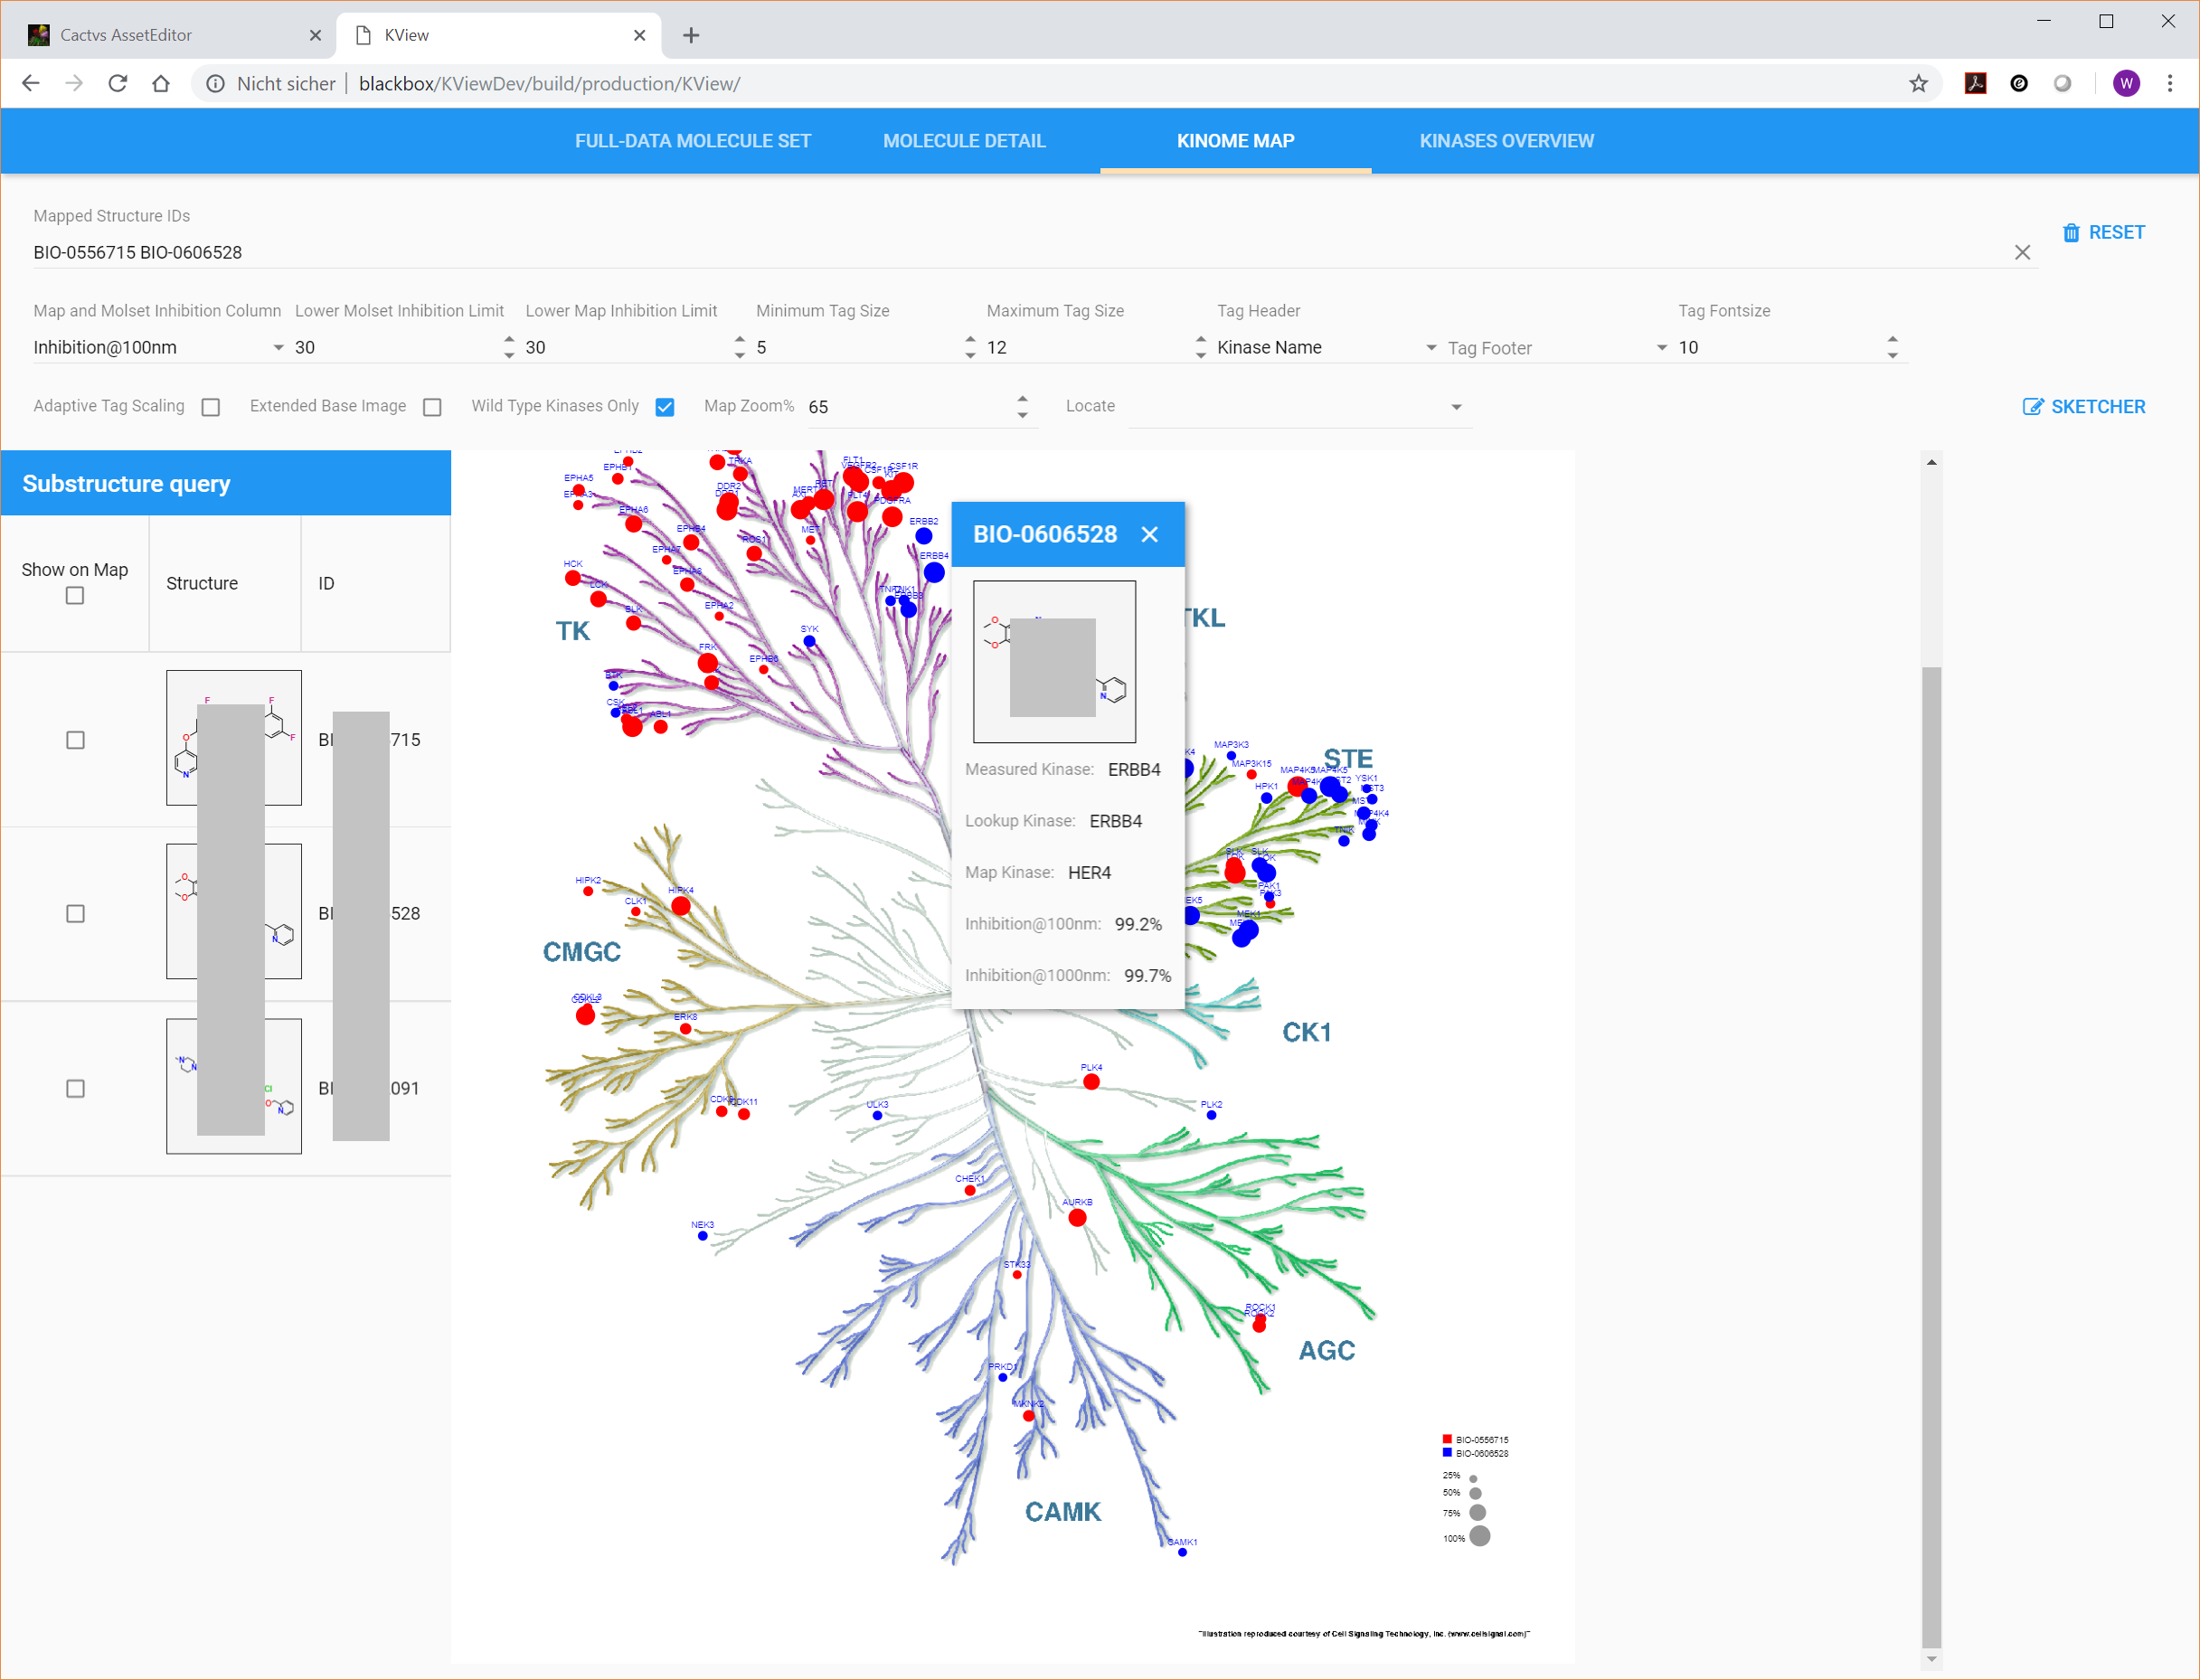The height and width of the screenshot is (1680, 2200).
Task: Click the Acrobat PDF extension icon
Action: pos(1974,84)
